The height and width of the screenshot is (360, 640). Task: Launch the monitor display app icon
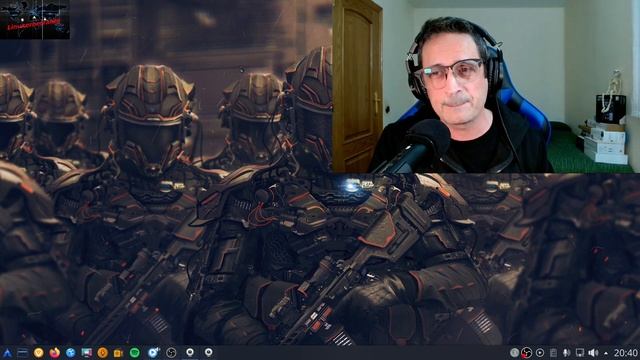87,353
